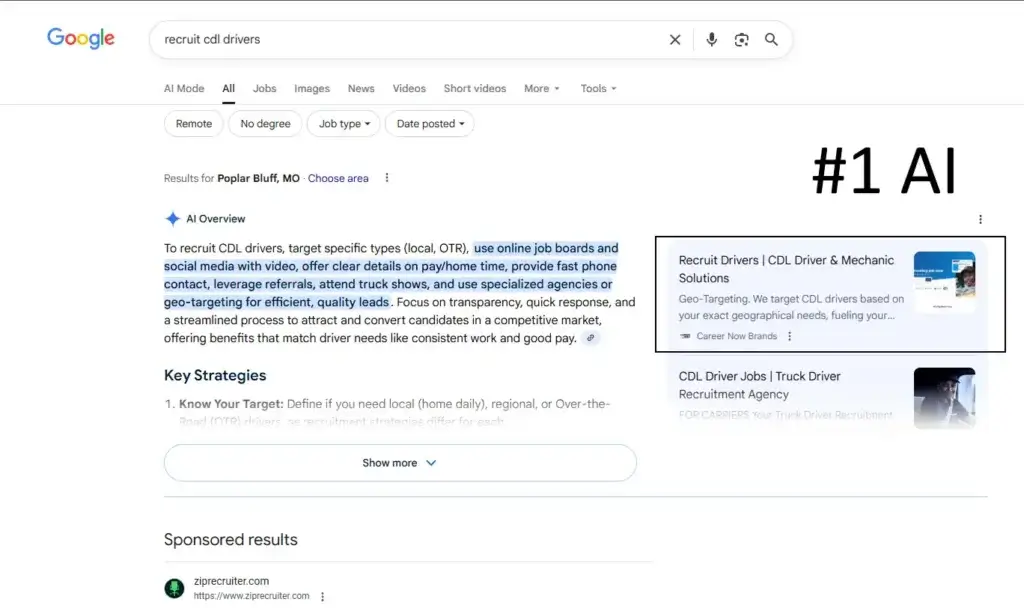Select the Choose area link
1024x608 pixels.
pyautogui.click(x=338, y=178)
